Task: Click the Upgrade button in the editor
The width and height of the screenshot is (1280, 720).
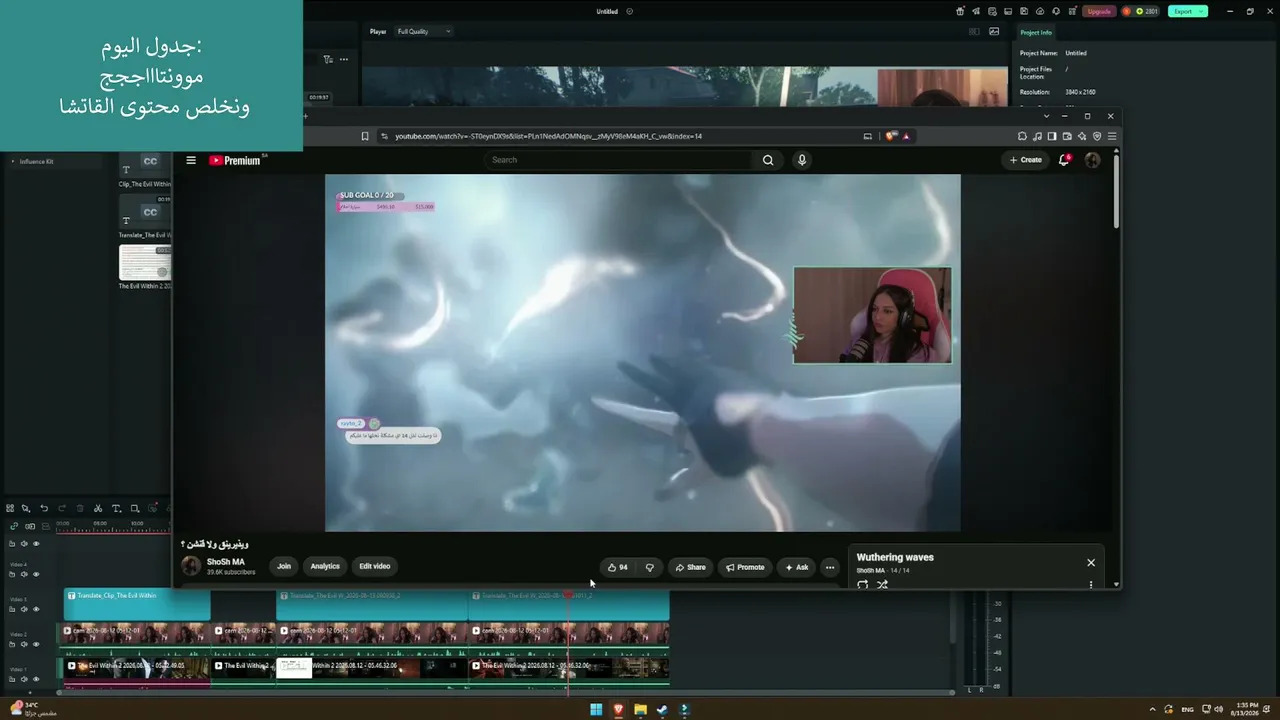Action: [1099, 11]
